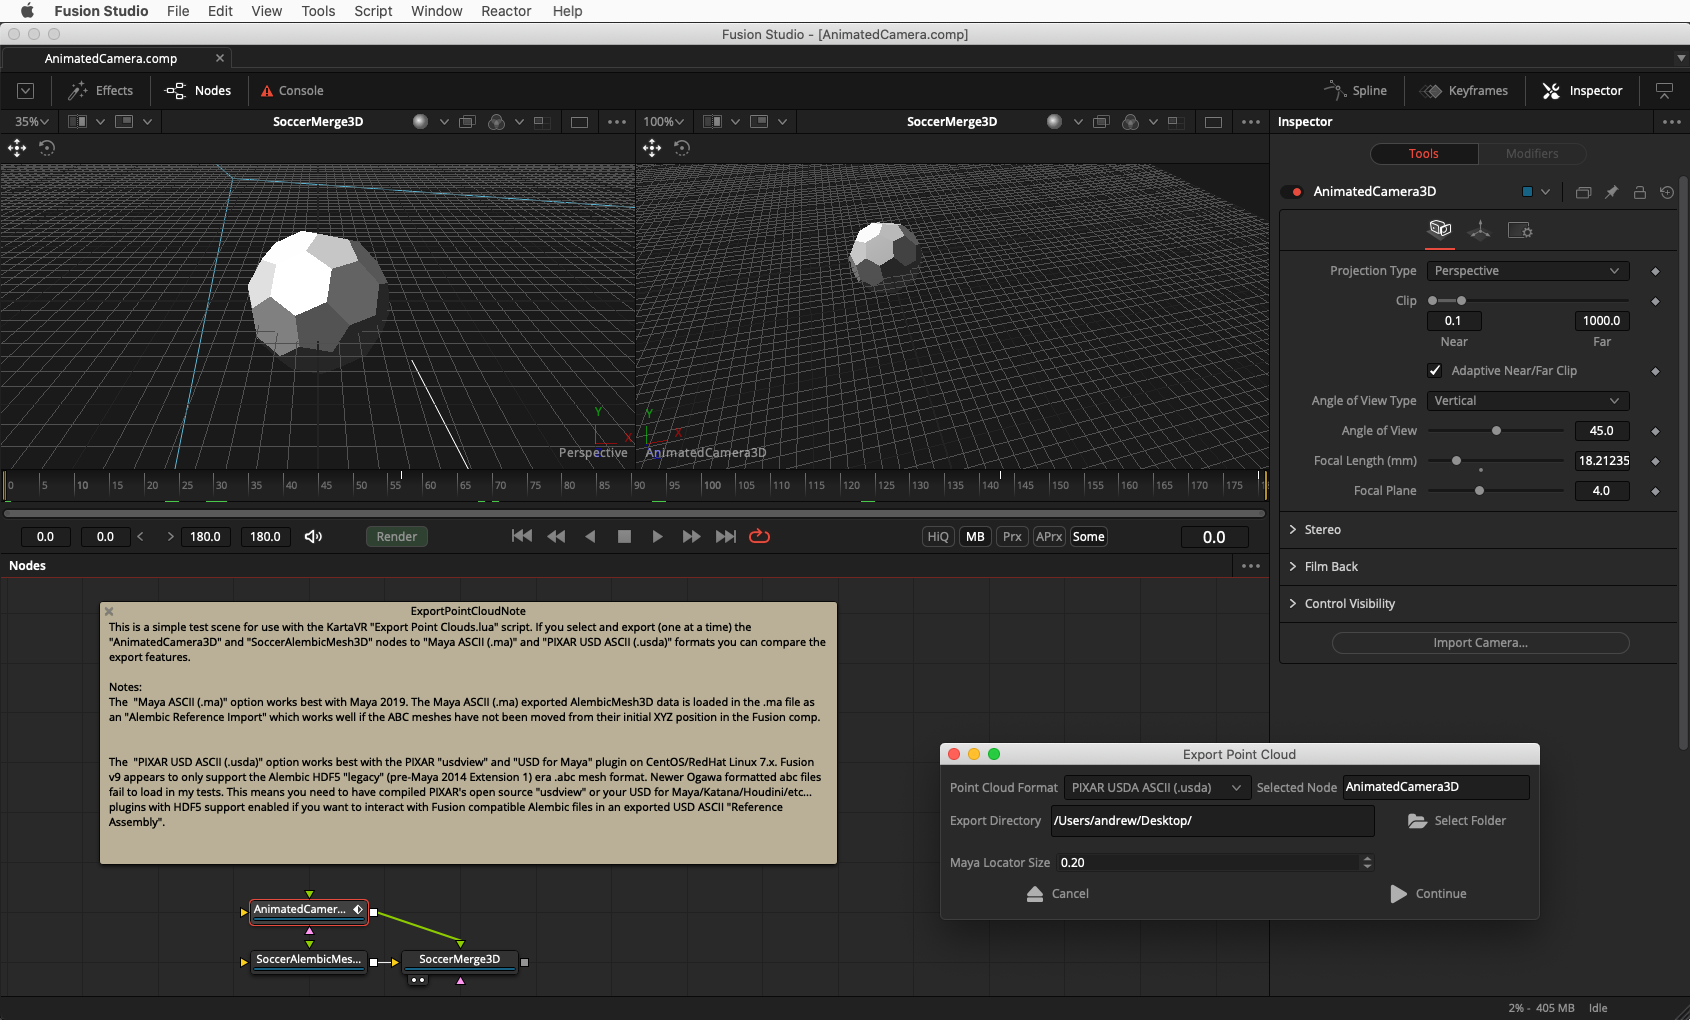The width and height of the screenshot is (1690, 1020).
Task: Toggle HiQ high quality mode
Action: [938, 537]
